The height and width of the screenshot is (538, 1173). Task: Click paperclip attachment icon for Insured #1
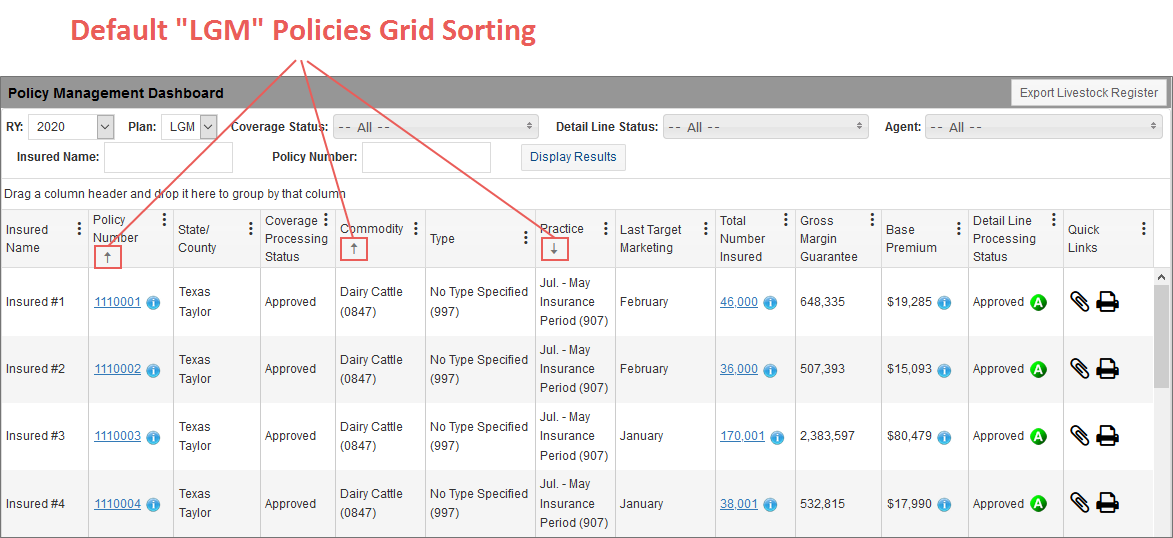point(1079,302)
